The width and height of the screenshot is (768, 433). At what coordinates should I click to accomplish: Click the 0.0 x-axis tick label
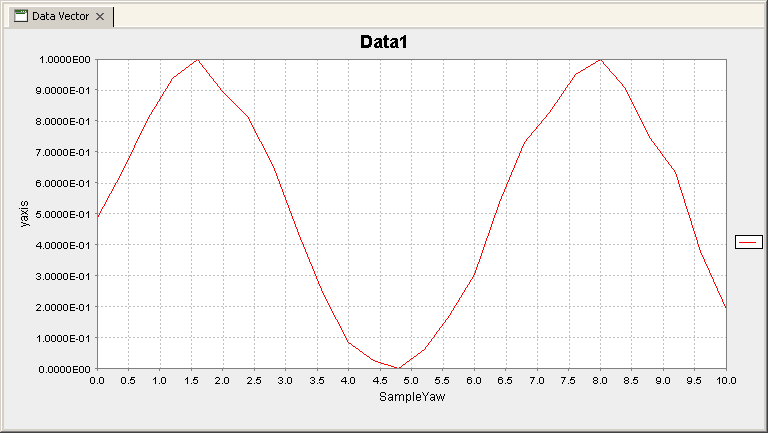tap(97, 381)
